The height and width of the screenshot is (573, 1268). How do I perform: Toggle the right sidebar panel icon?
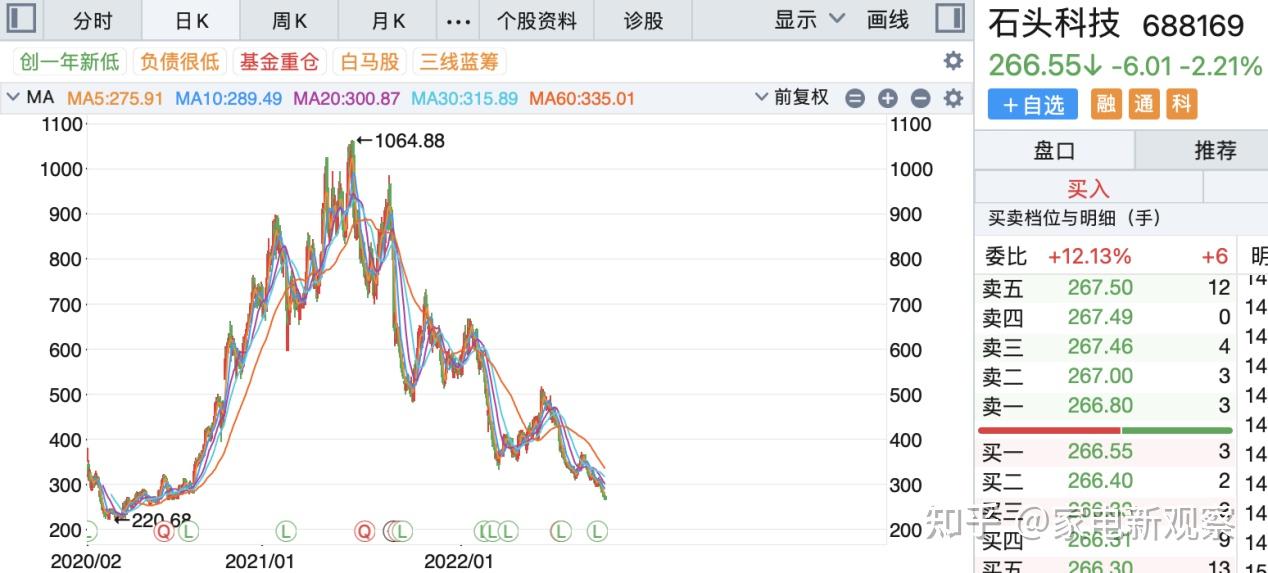950,19
